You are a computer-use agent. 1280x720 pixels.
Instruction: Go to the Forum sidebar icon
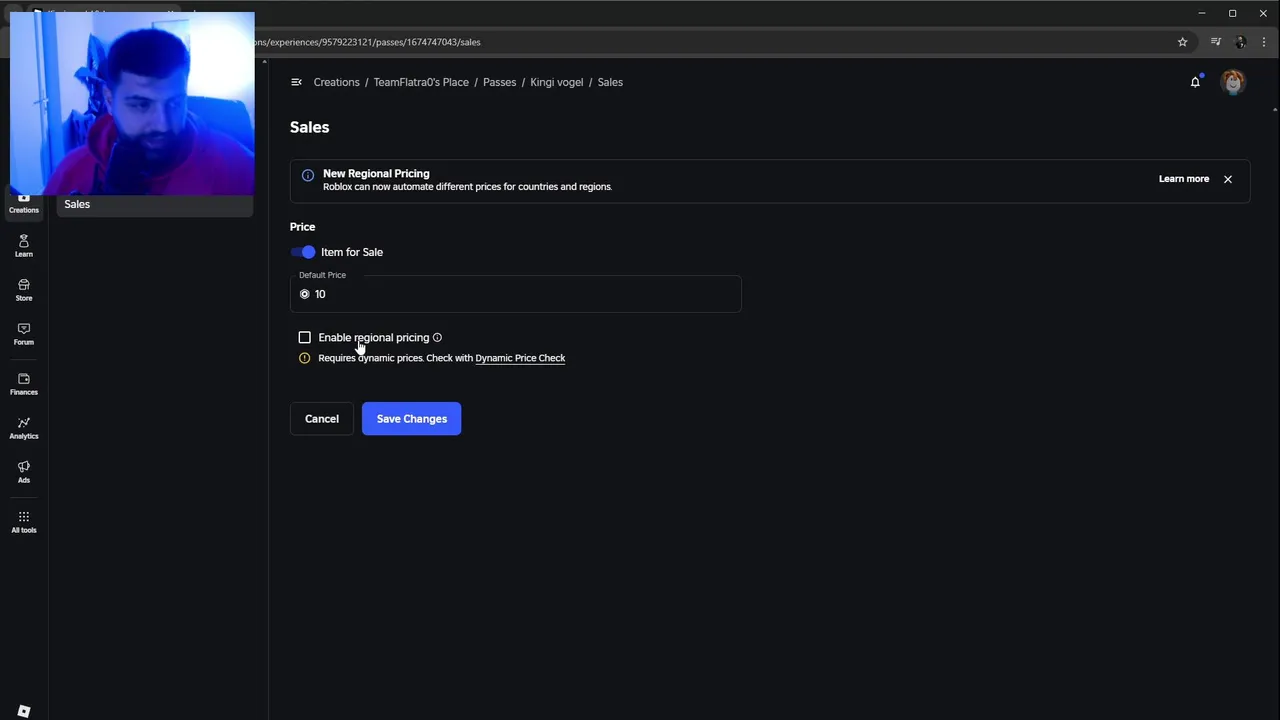point(24,333)
